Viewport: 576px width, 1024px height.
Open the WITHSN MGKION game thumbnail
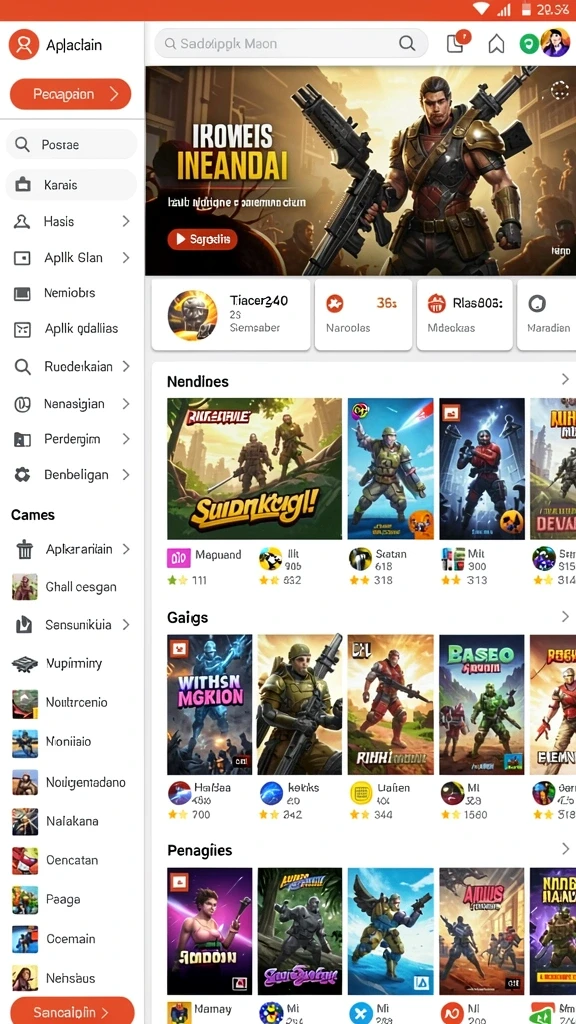[210, 705]
